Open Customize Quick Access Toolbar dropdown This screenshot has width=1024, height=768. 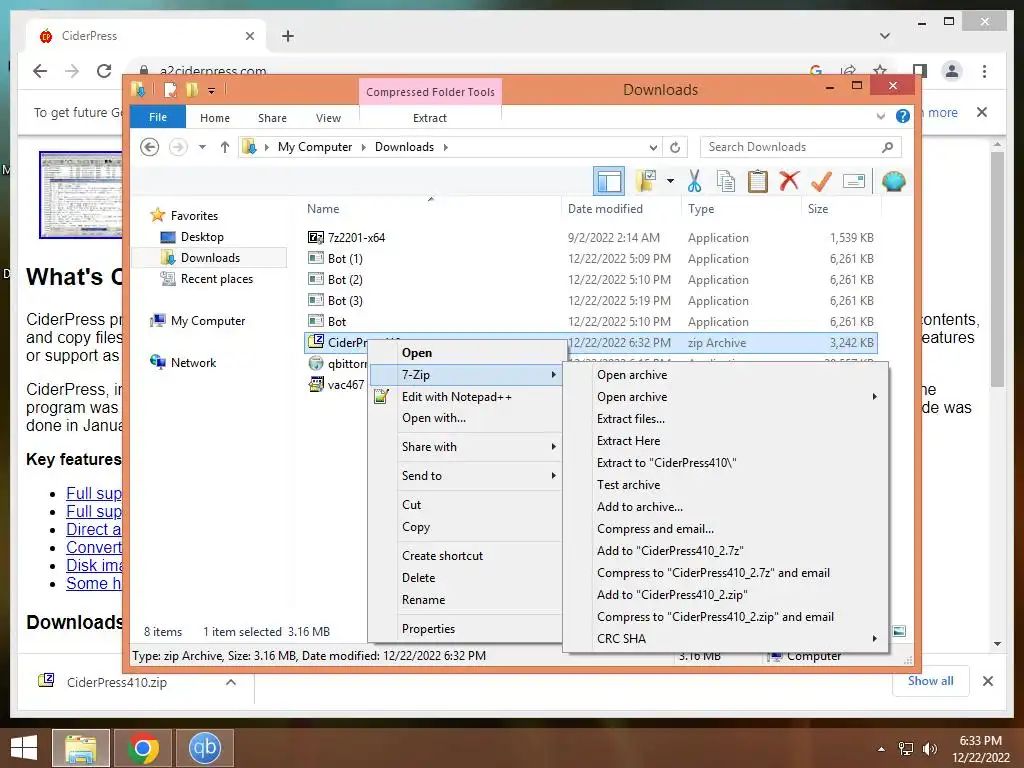click(x=212, y=90)
